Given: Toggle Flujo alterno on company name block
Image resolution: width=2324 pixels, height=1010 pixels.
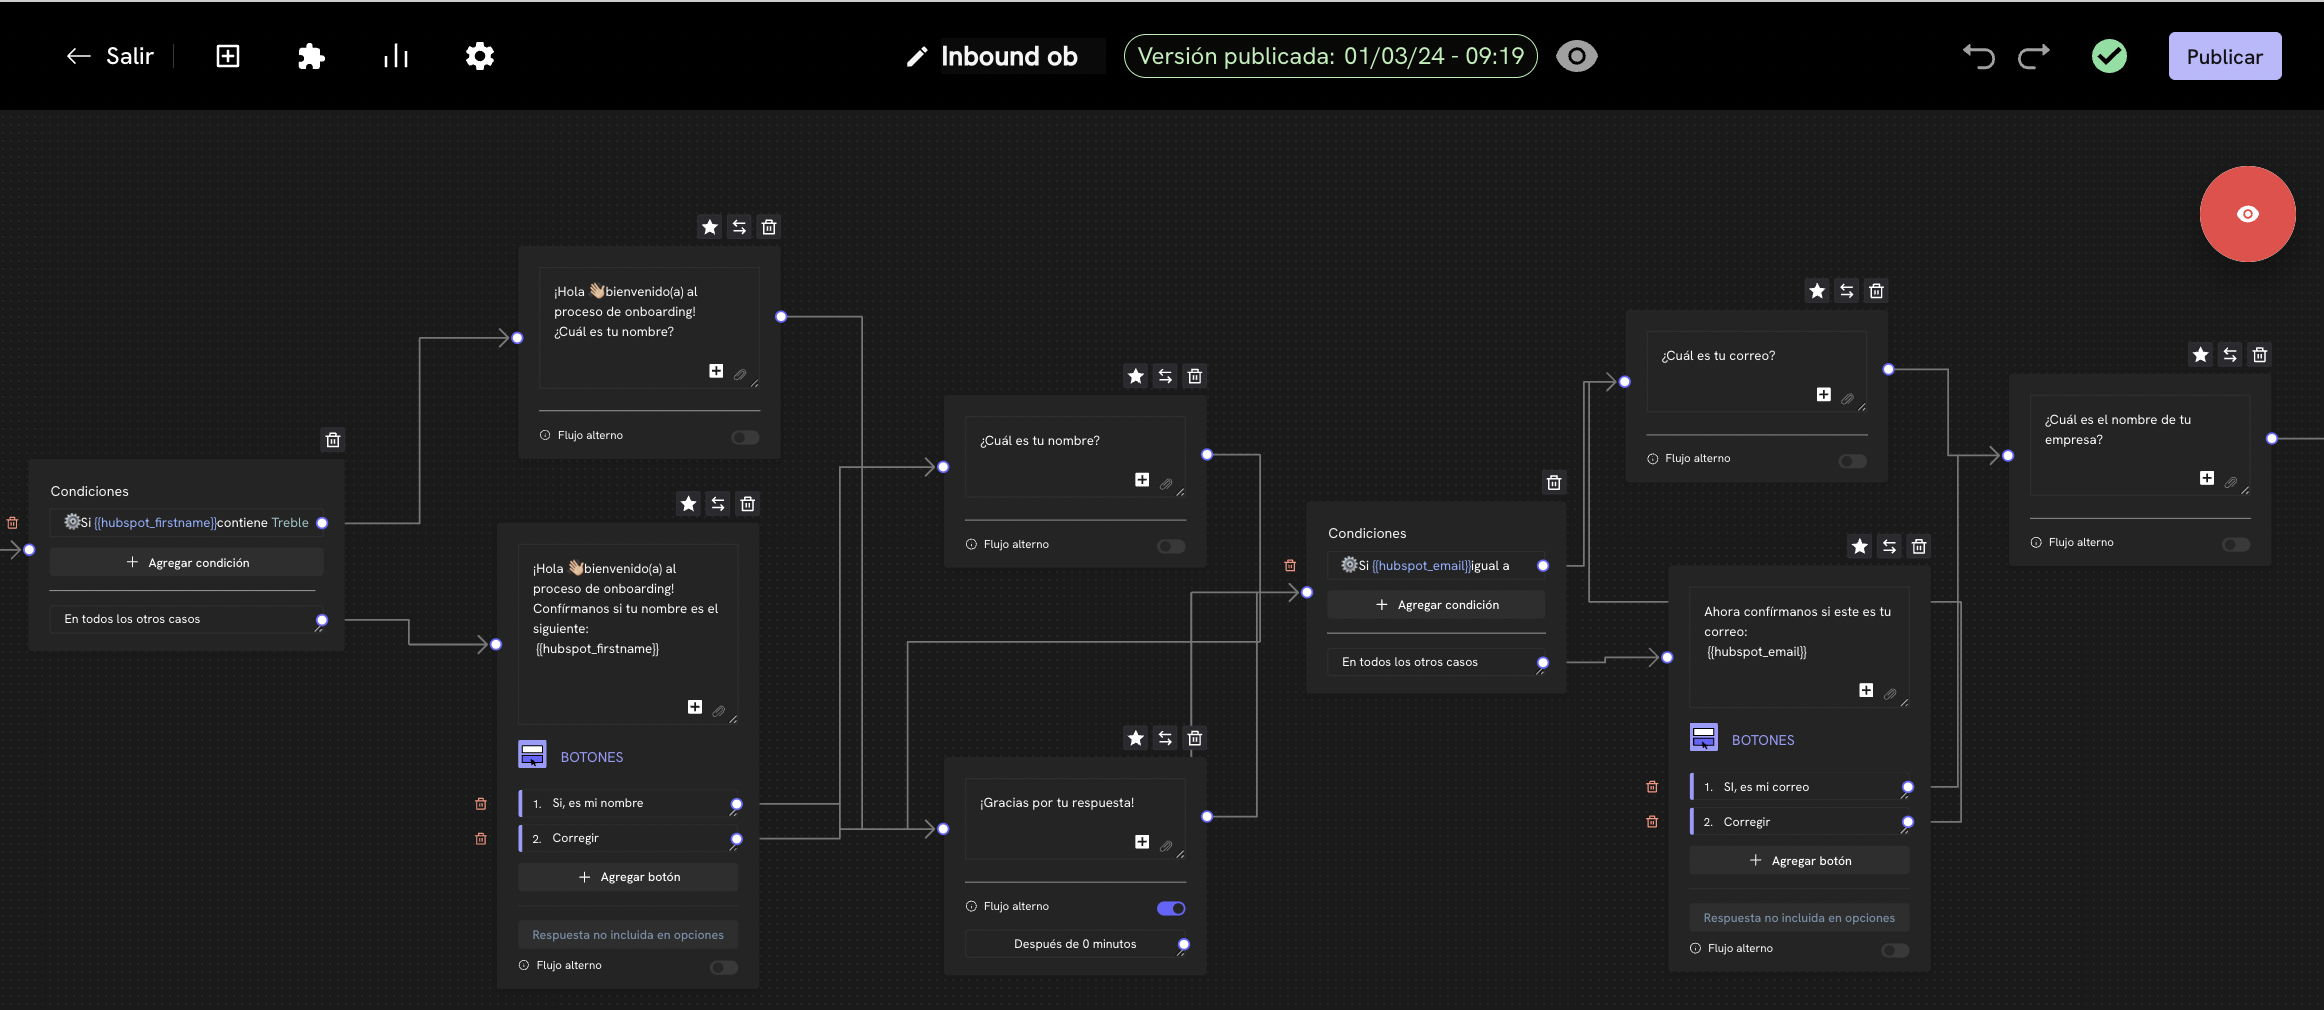Looking at the screenshot, I should [2236, 545].
